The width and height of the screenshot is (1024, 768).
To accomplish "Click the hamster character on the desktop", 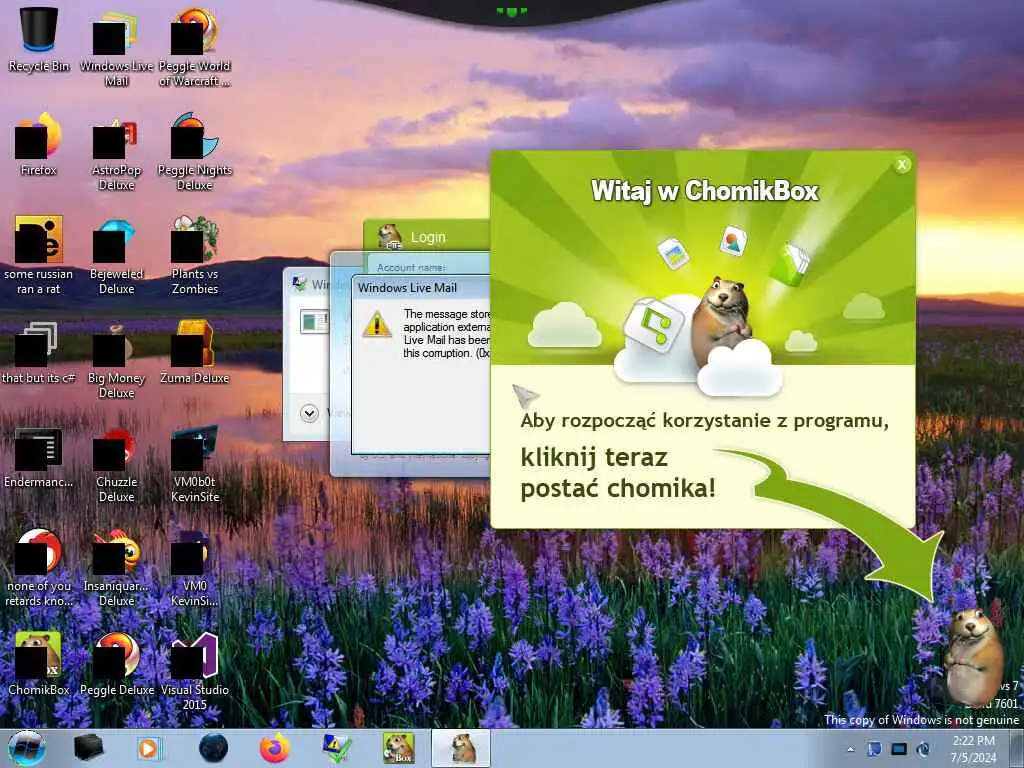I will click(x=973, y=656).
